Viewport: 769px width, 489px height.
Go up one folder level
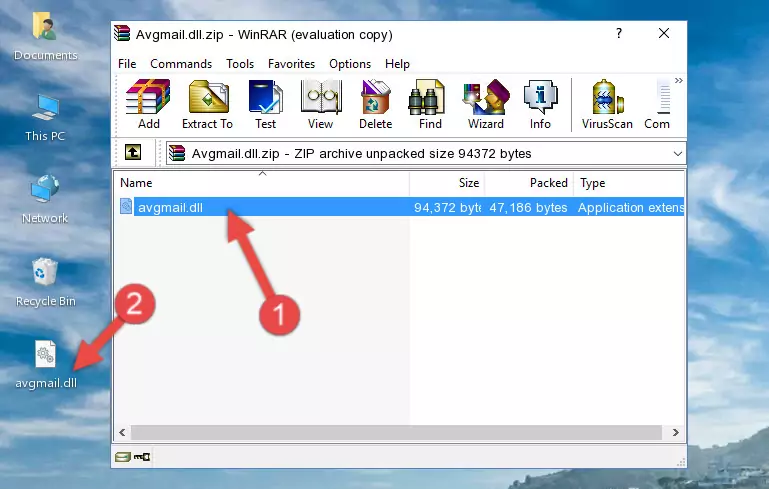click(x=133, y=153)
